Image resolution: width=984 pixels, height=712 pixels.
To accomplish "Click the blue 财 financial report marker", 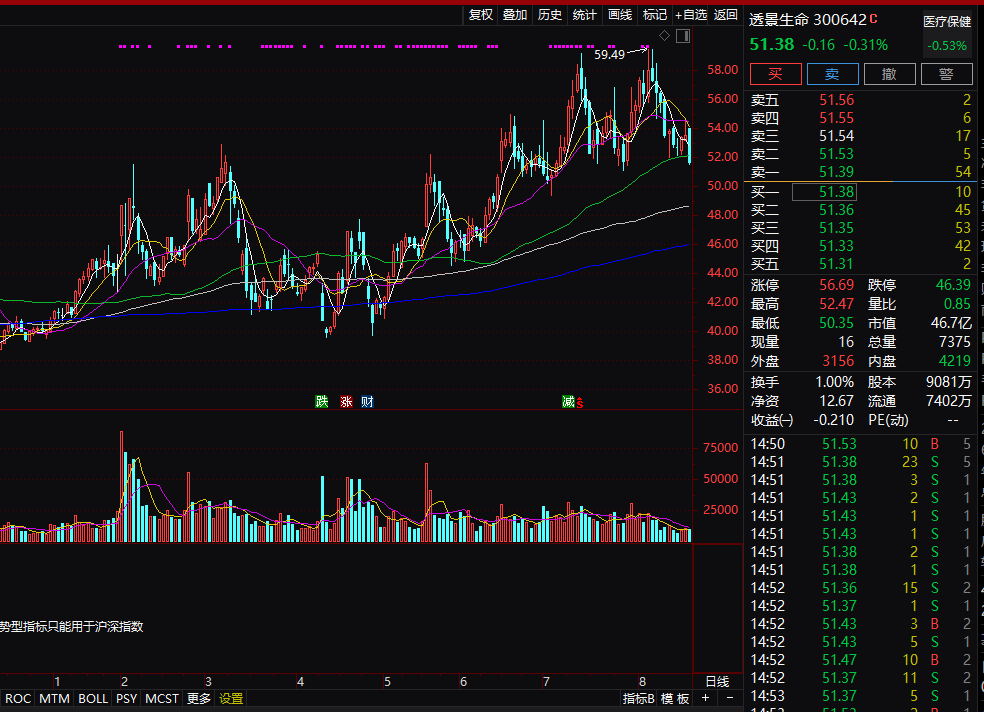I will point(368,402).
